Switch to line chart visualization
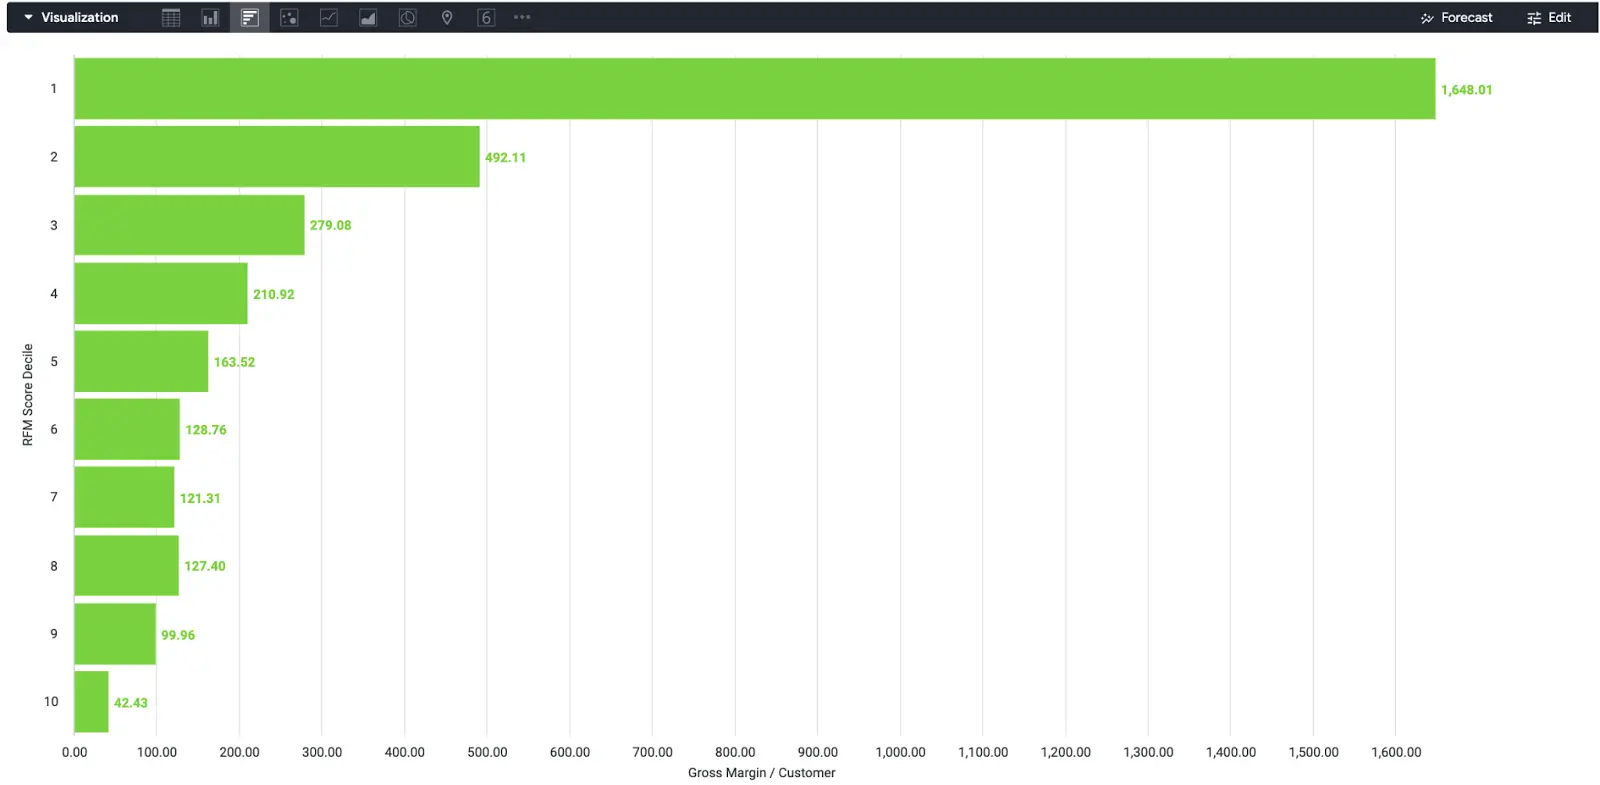1600x785 pixels. point(329,18)
